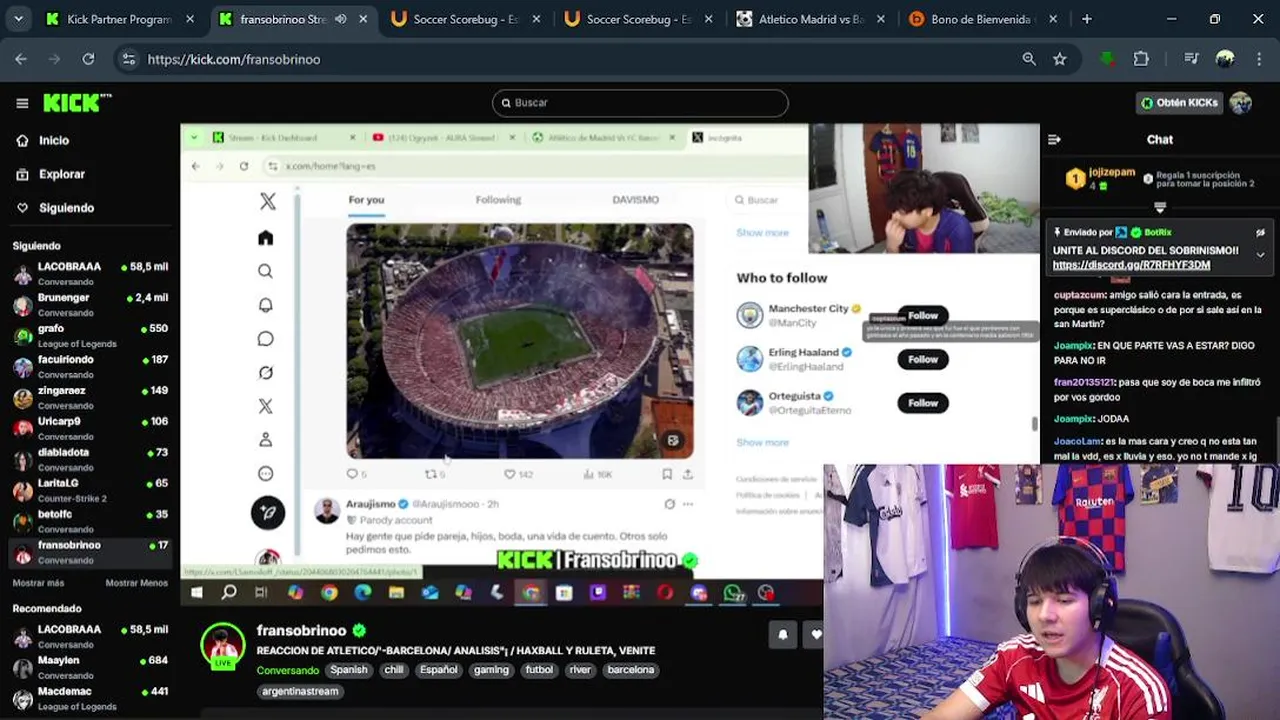Open Chrome extensions puzzle icon
Screen dimensions: 1280x720
pyautogui.click(x=1141, y=59)
